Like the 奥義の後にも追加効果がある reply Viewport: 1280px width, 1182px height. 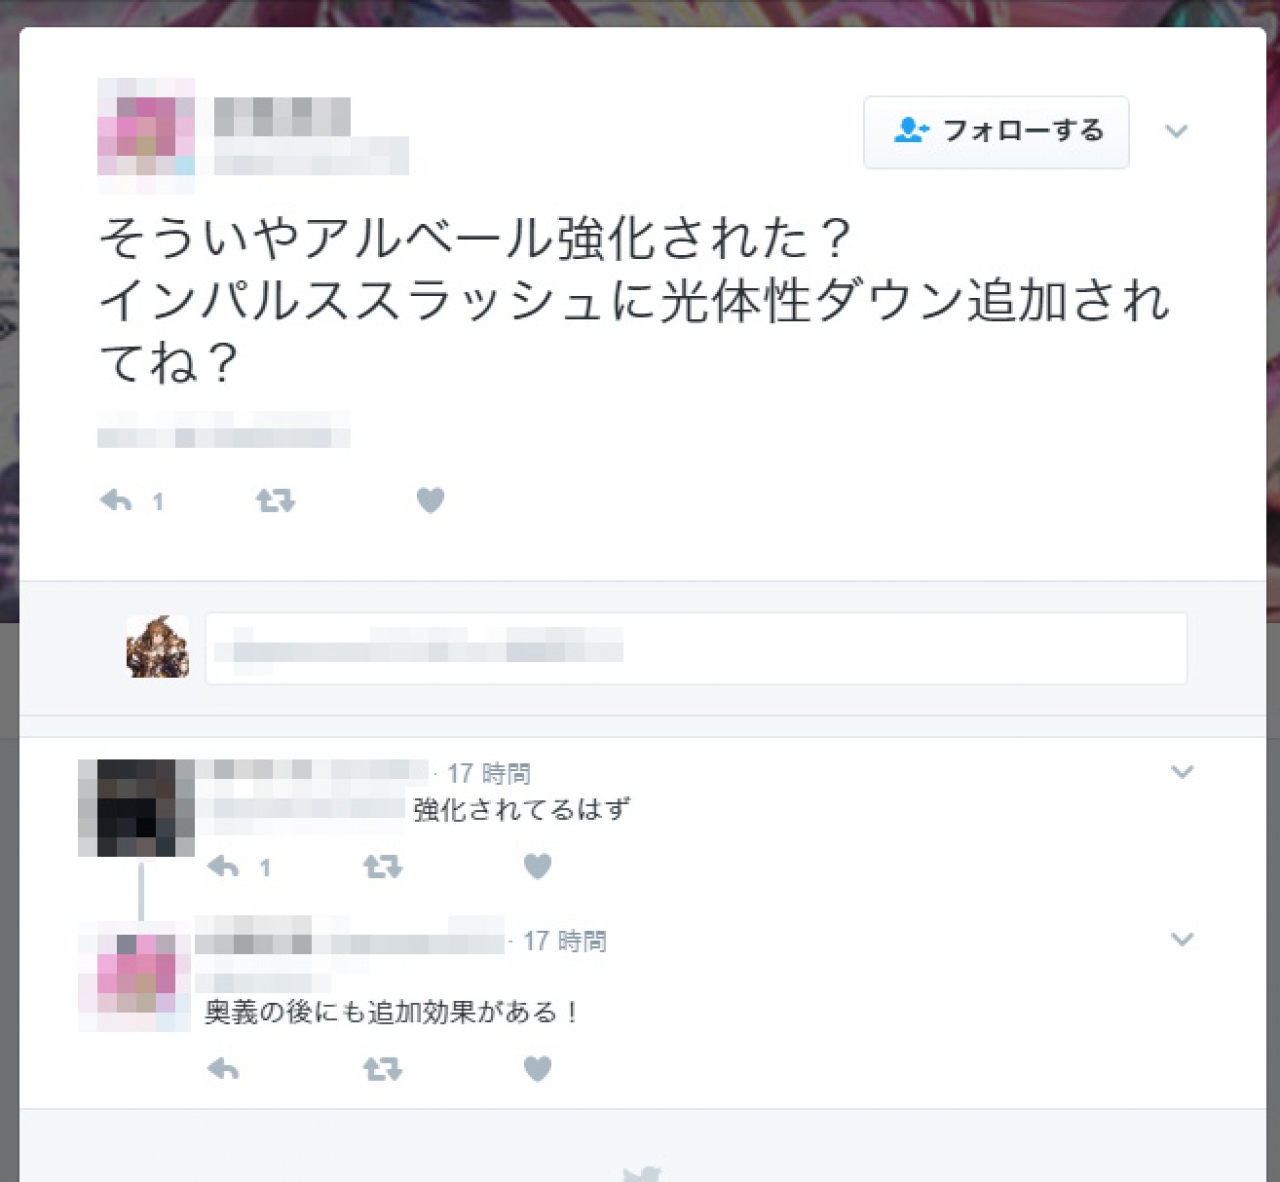pyautogui.click(x=537, y=1069)
